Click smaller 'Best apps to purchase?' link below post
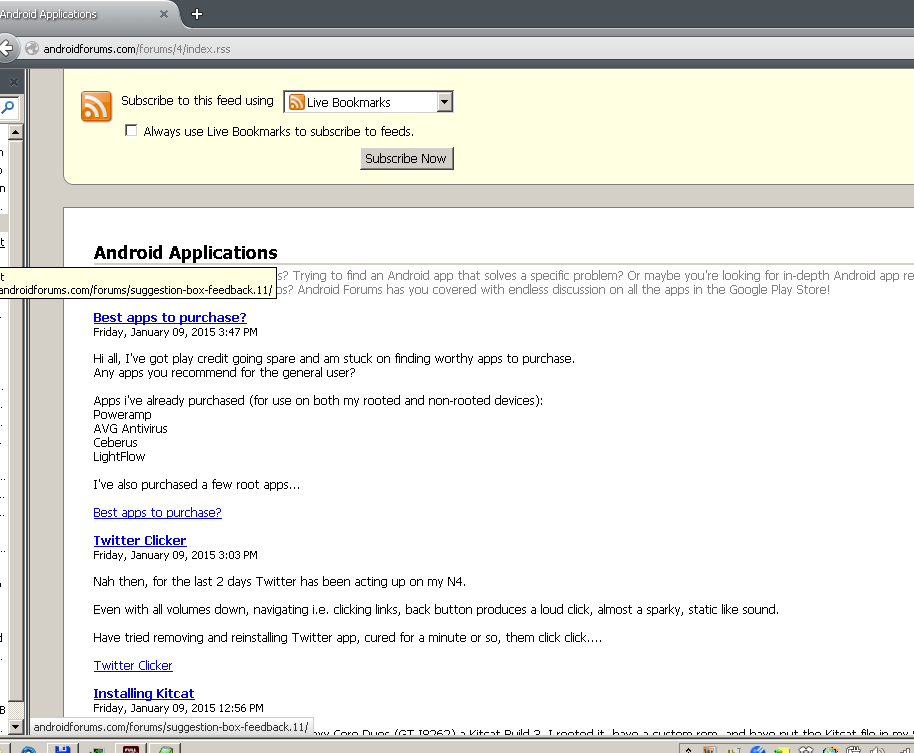Image resolution: width=914 pixels, height=753 pixels. tap(157, 512)
